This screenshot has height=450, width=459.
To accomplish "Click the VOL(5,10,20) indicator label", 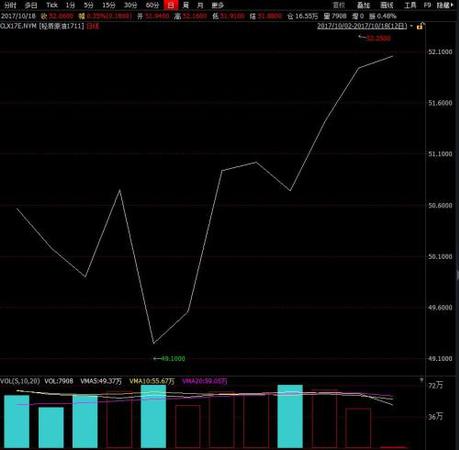I will click(20, 381).
